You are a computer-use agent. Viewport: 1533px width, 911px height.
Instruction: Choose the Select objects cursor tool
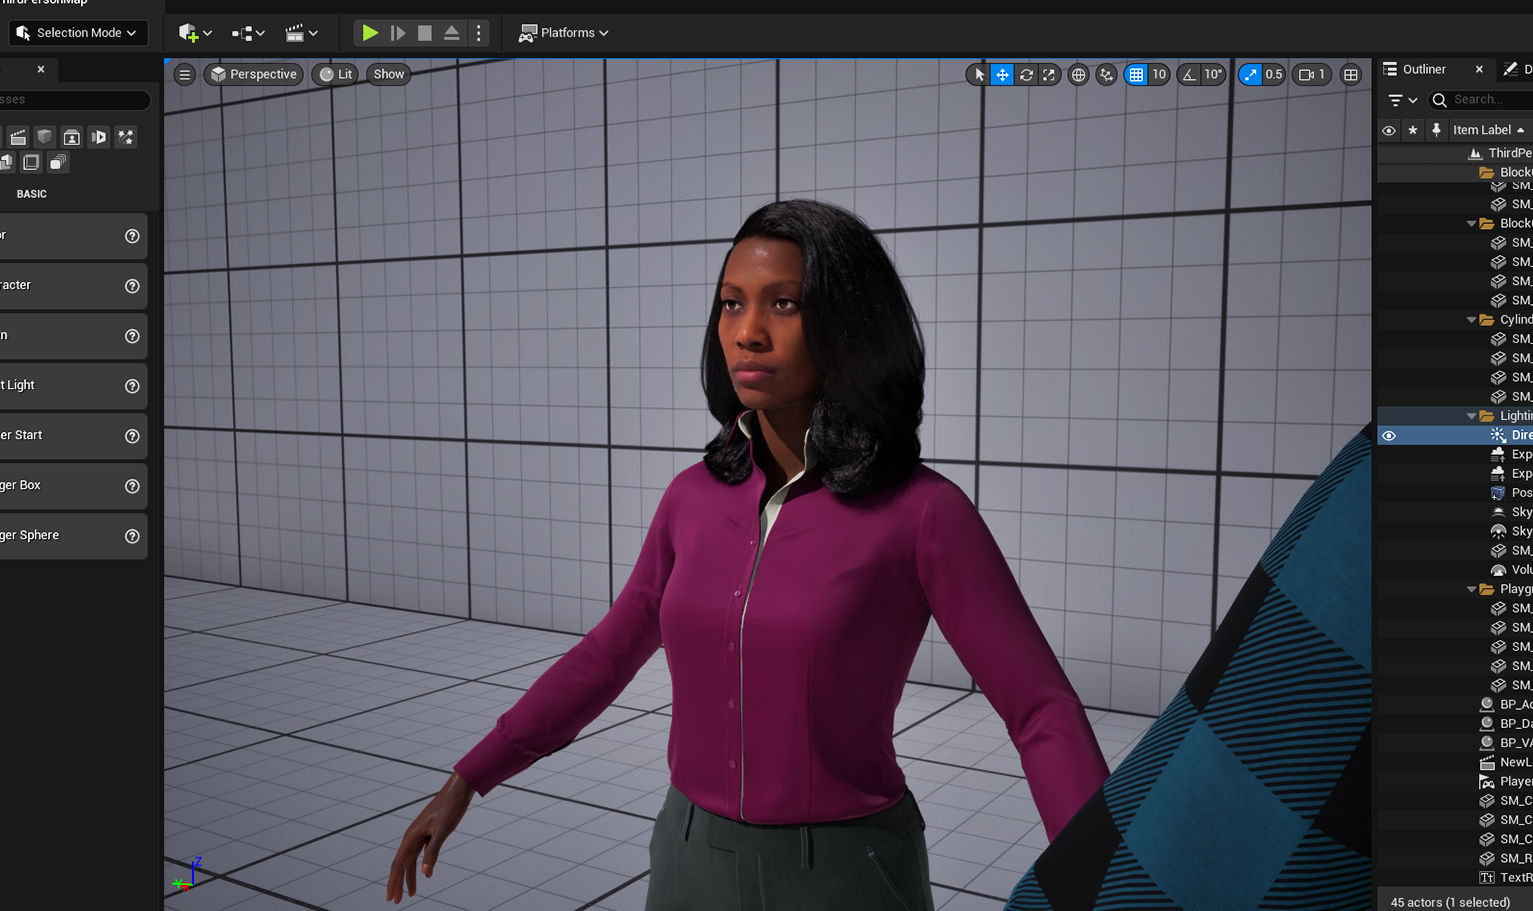pyautogui.click(x=979, y=74)
